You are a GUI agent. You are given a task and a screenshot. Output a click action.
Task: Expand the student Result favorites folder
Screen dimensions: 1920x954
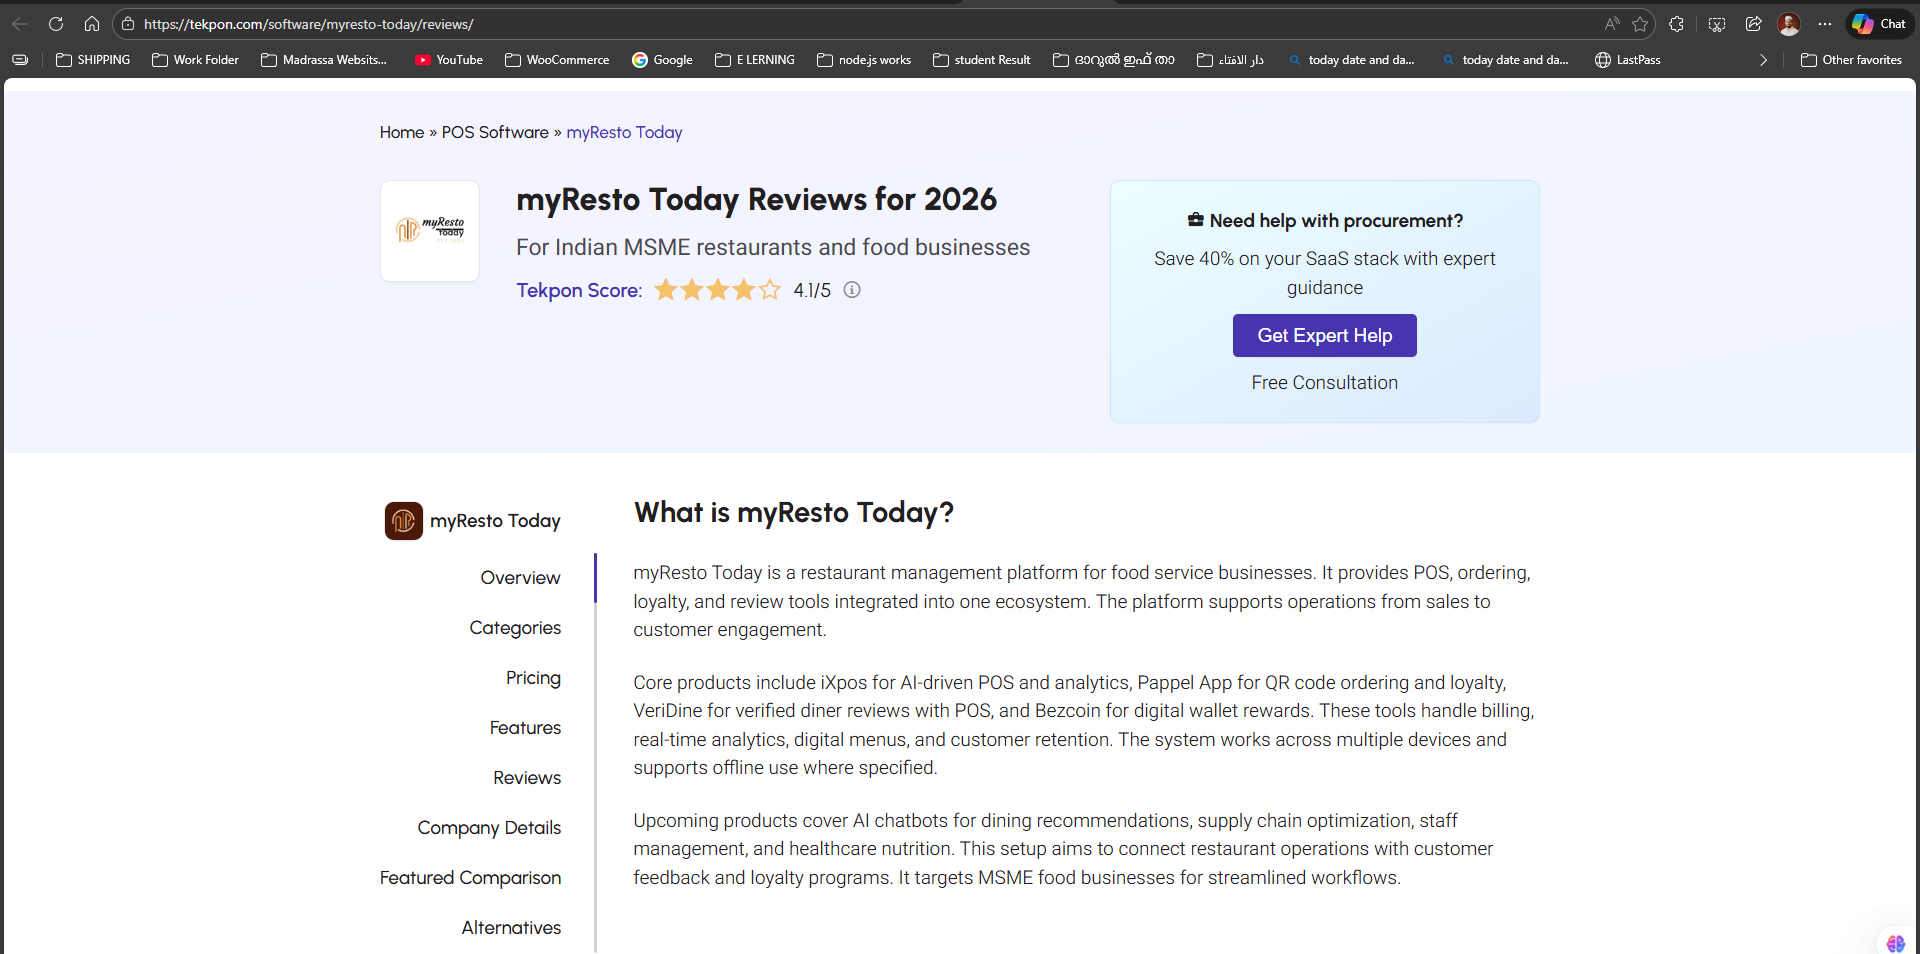[x=981, y=60]
